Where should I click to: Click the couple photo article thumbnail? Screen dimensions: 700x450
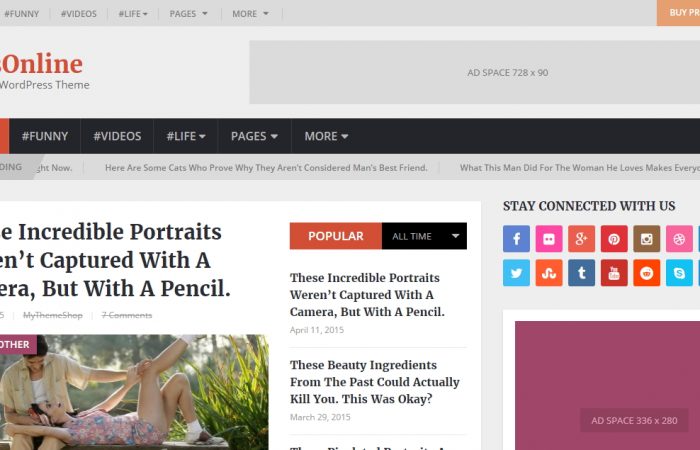134,392
